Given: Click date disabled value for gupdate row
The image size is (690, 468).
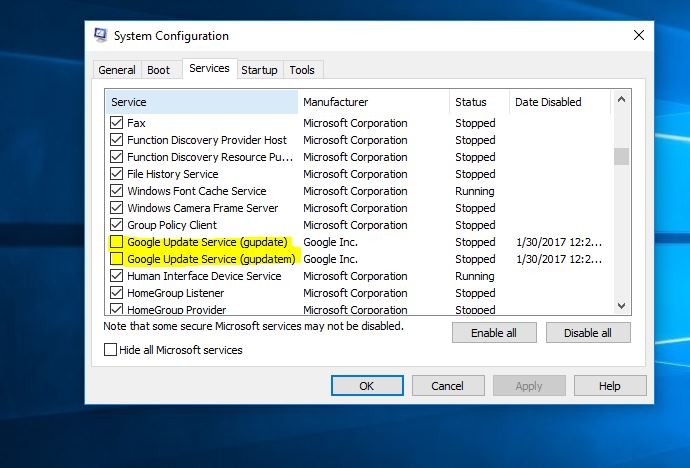Looking at the screenshot, I should click(x=559, y=242).
